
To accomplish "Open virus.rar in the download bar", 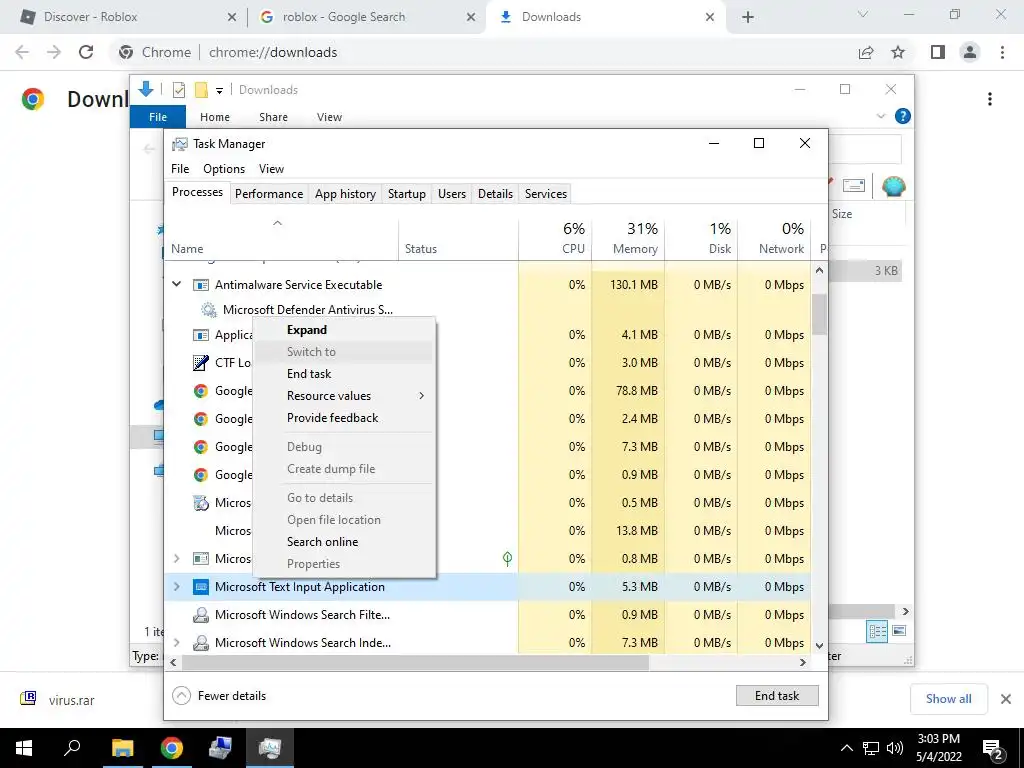I will (x=71, y=700).
